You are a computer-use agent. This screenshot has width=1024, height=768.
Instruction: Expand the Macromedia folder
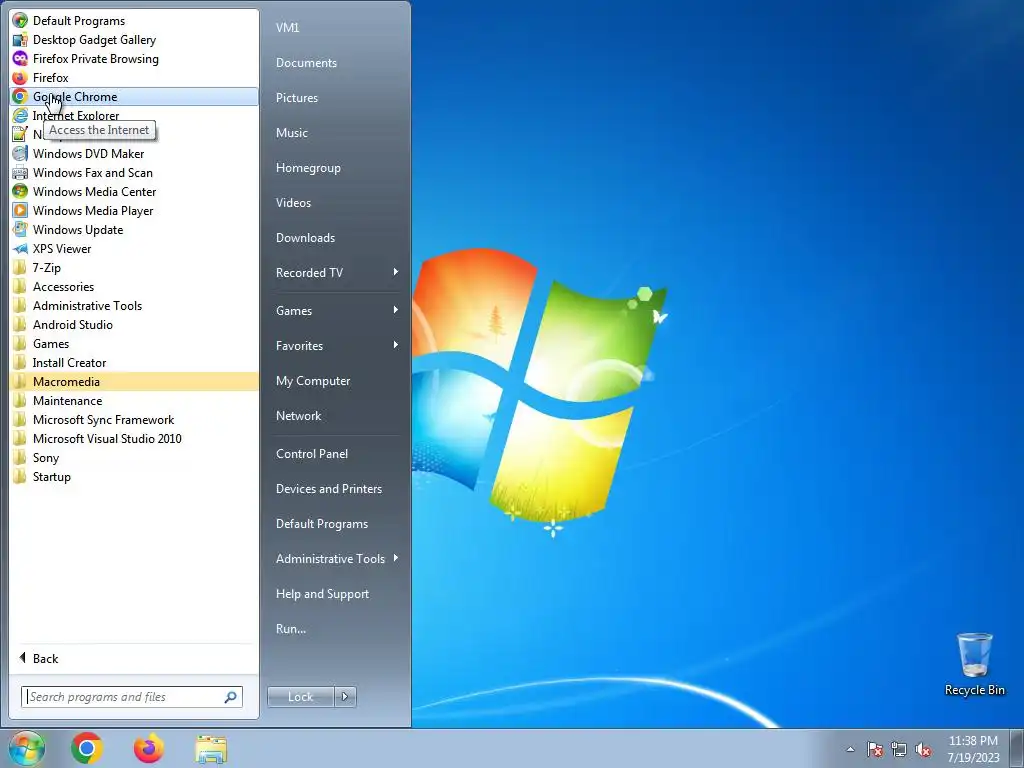pyautogui.click(x=134, y=381)
